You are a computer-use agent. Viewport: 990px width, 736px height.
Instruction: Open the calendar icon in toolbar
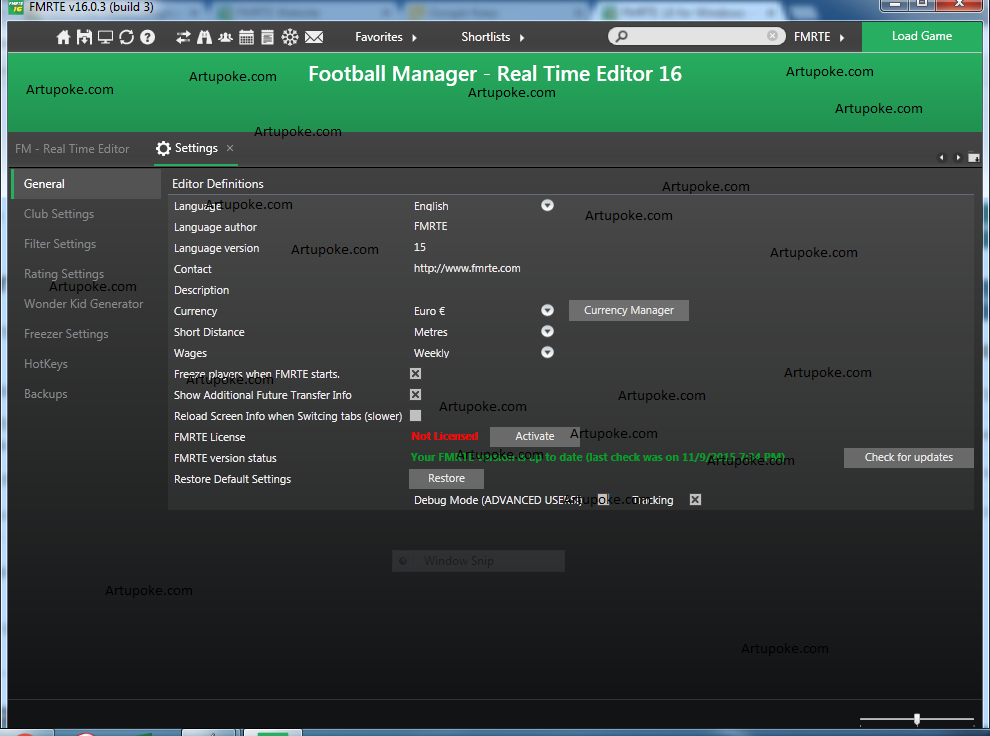click(x=246, y=37)
